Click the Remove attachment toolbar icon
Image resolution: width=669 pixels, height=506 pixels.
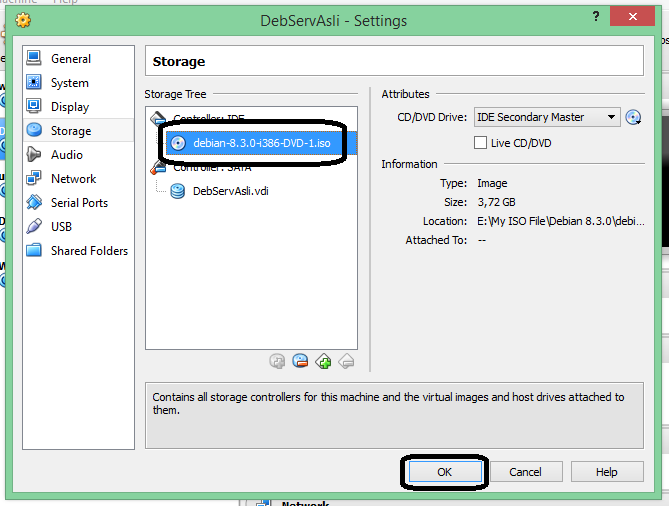point(300,362)
